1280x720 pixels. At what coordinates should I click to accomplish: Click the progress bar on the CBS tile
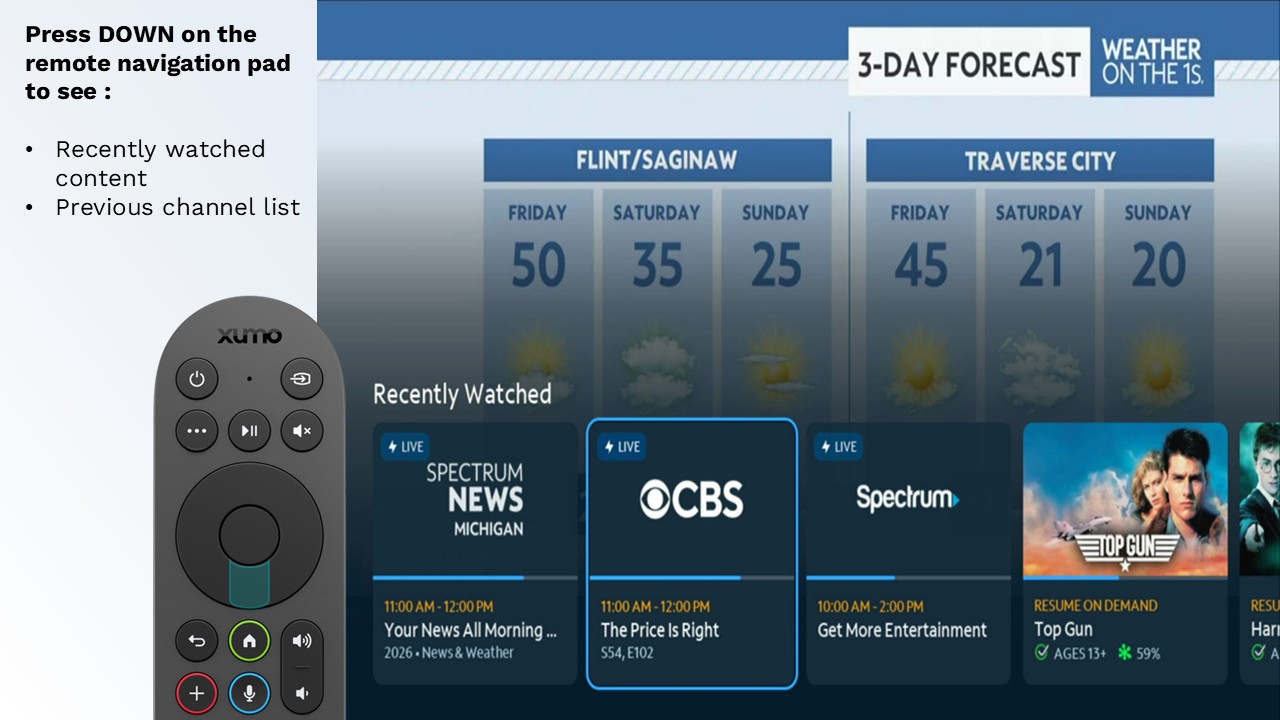(x=691, y=578)
